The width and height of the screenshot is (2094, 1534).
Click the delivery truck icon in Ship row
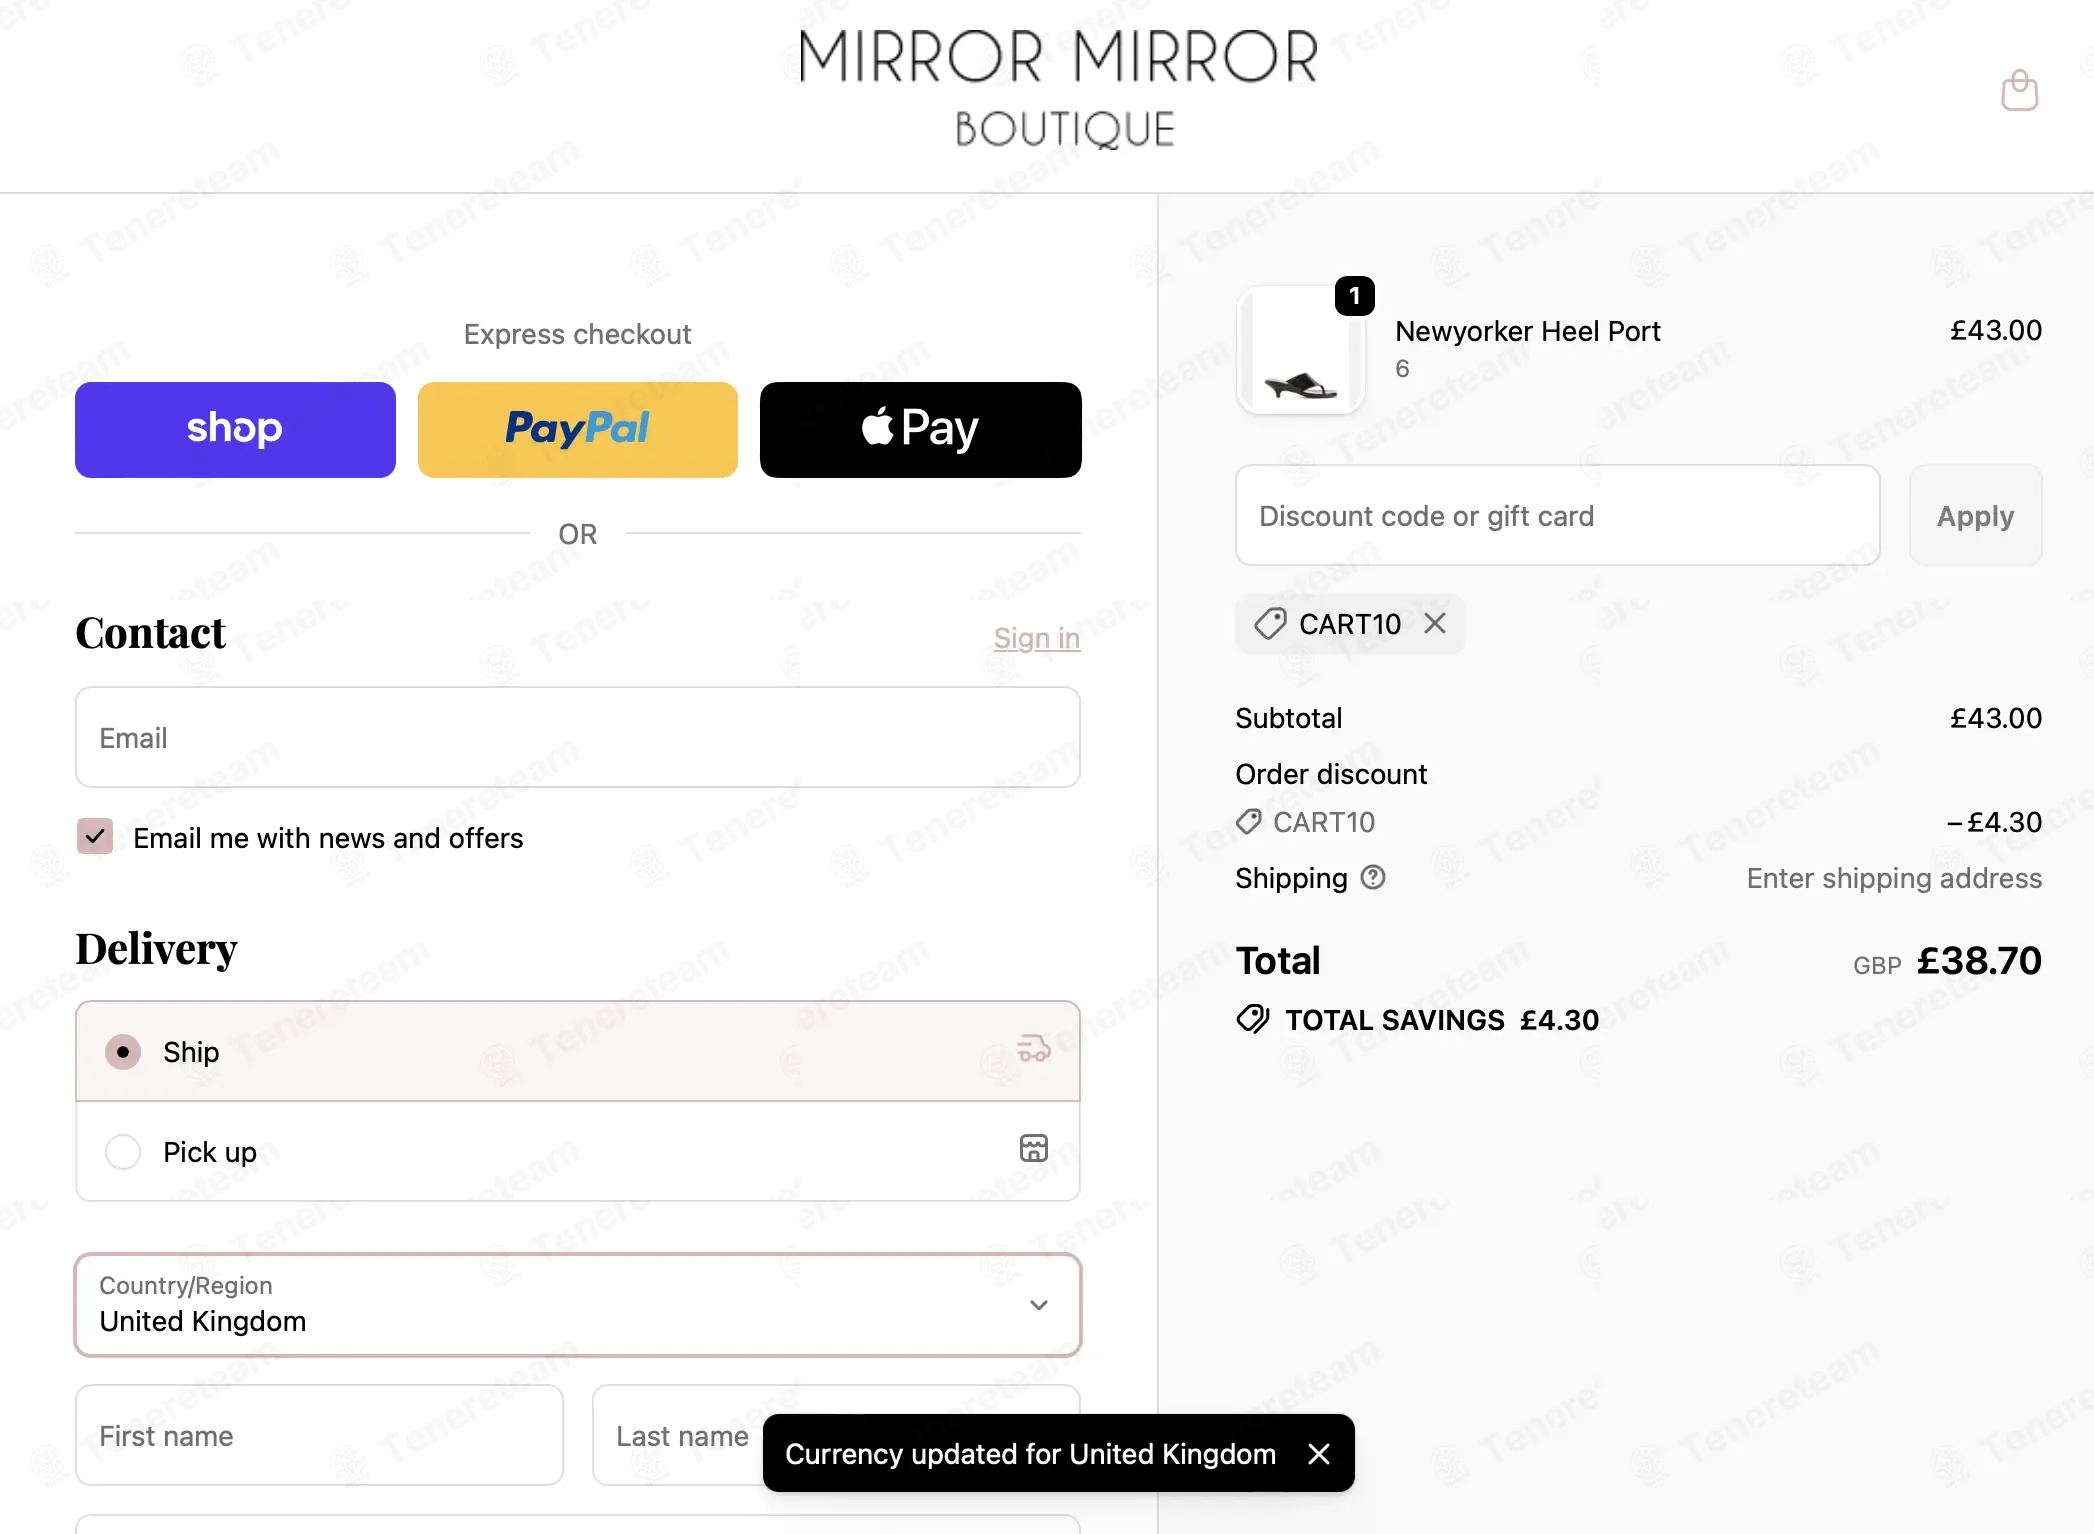coord(1033,1049)
